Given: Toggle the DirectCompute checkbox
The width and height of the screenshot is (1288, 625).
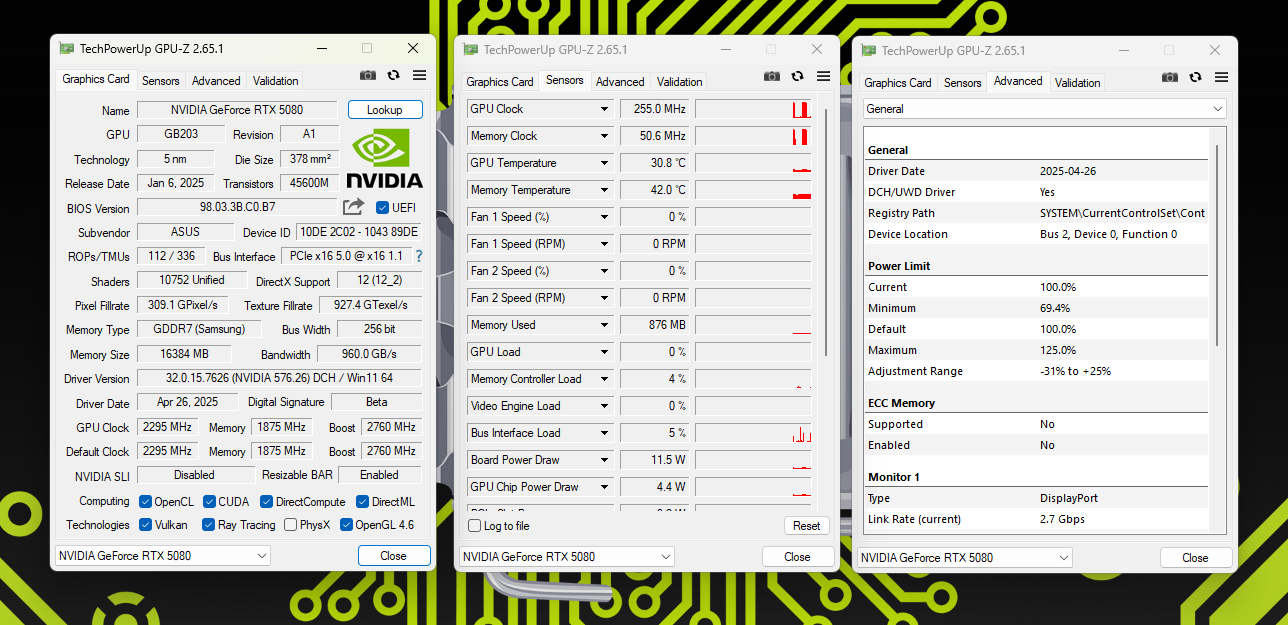Looking at the screenshot, I should (267, 502).
